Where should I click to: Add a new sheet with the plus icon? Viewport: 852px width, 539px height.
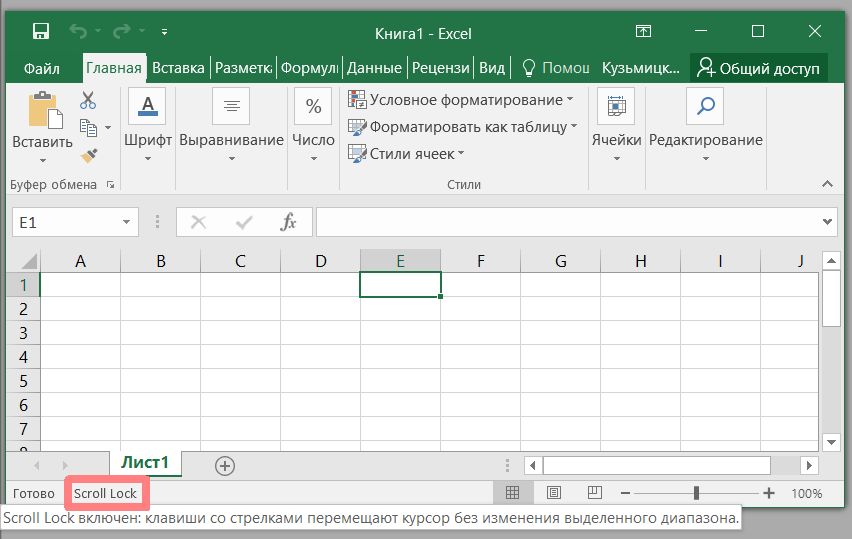click(225, 466)
